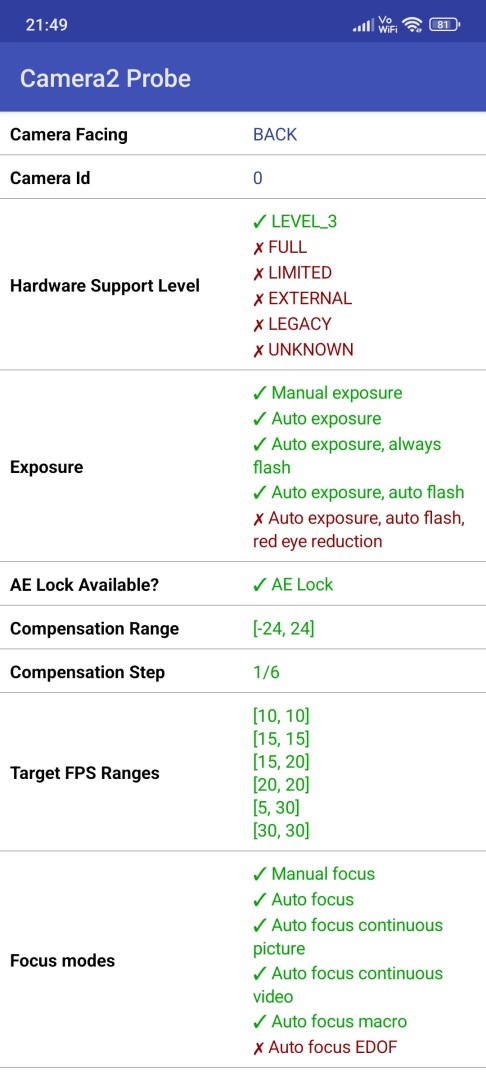Tap the Hardware Support Level label
The height and width of the screenshot is (1080, 486).
coord(105,286)
